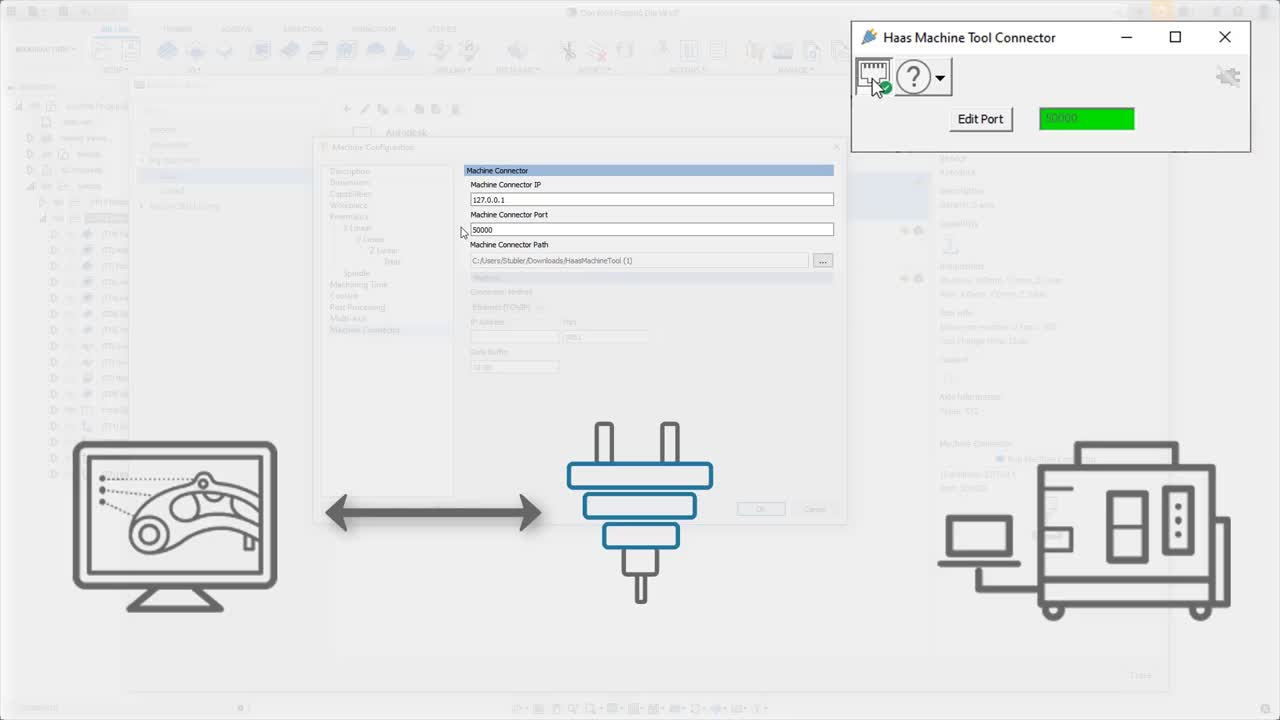Click the faded gear icon in Haas connector

click(x=1228, y=76)
